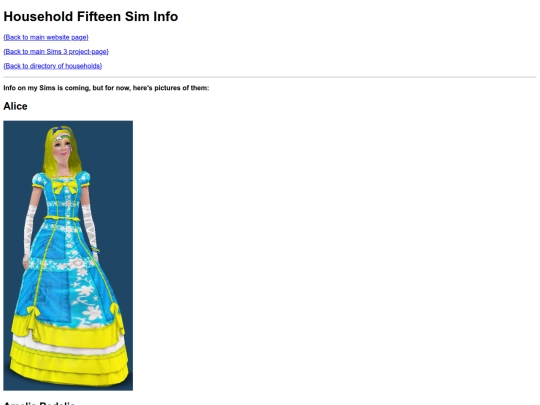Go back to directory of households
Viewport: 540px width, 405px height.
click(x=53, y=66)
